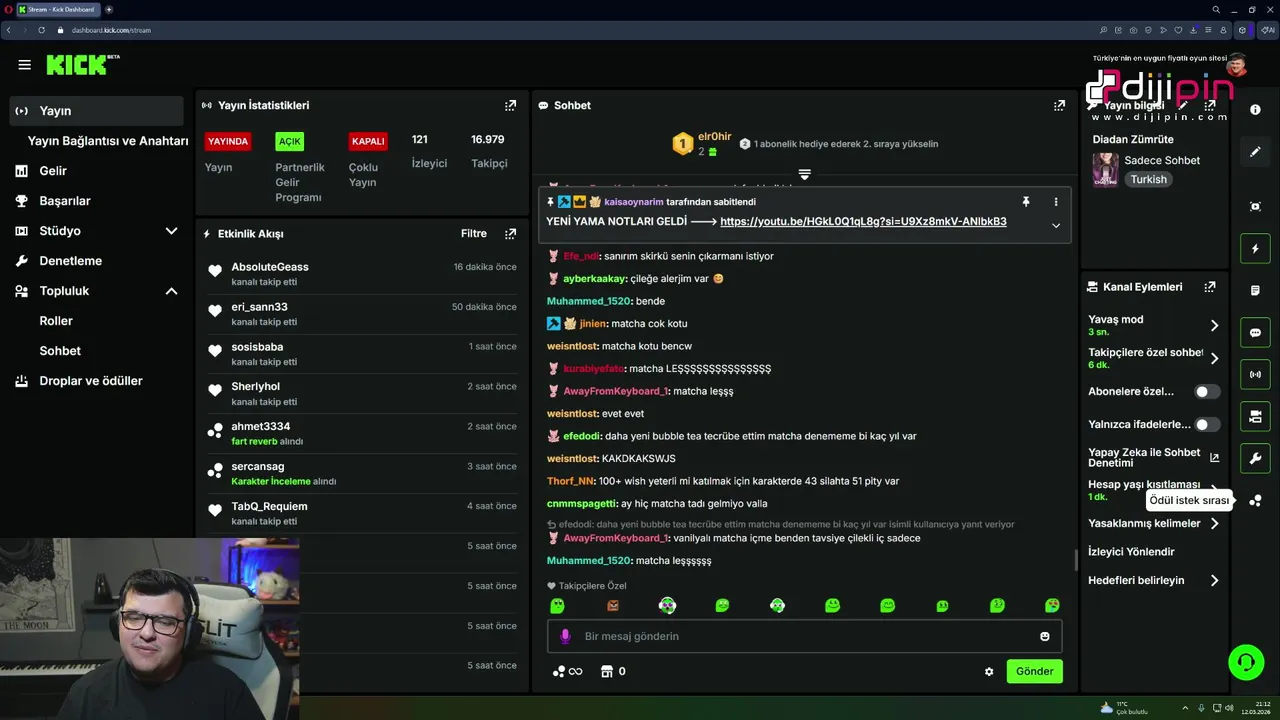Open the emoji picker in message box
Viewport: 1280px width, 720px height.
point(1045,636)
